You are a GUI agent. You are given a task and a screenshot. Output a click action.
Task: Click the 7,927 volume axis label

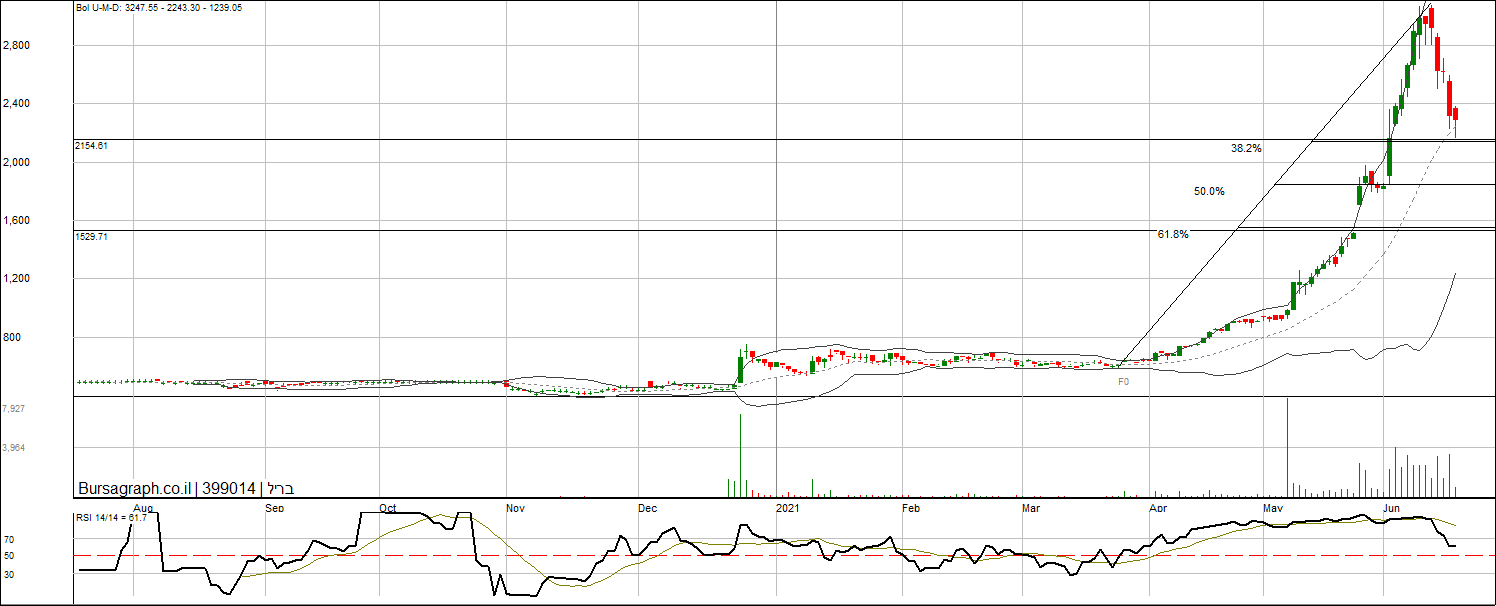click(x=14, y=409)
